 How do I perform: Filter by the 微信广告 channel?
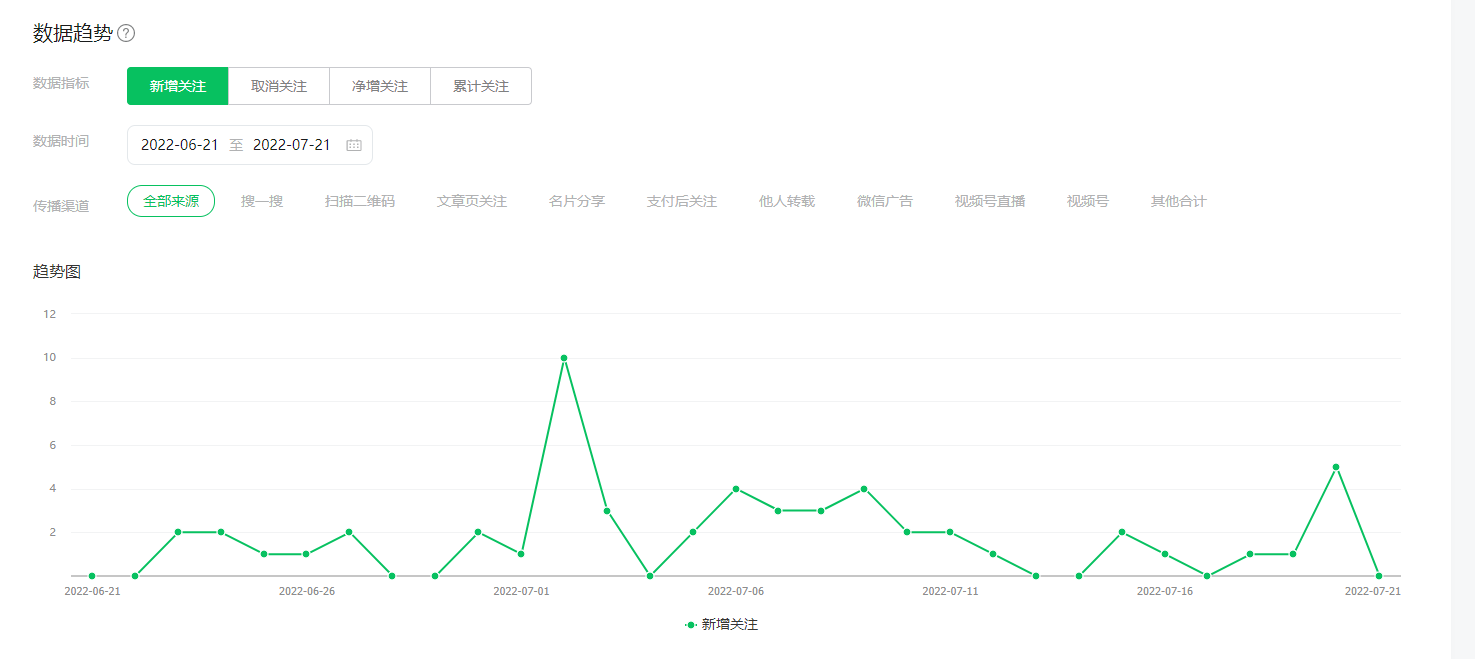point(885,201)
